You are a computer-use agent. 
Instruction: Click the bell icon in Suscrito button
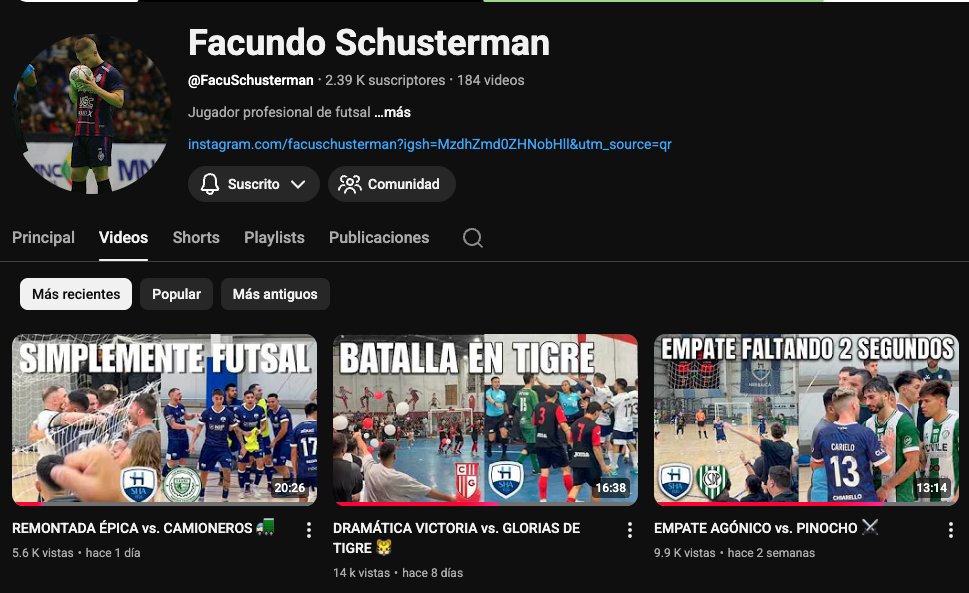(x=209, y=184)
